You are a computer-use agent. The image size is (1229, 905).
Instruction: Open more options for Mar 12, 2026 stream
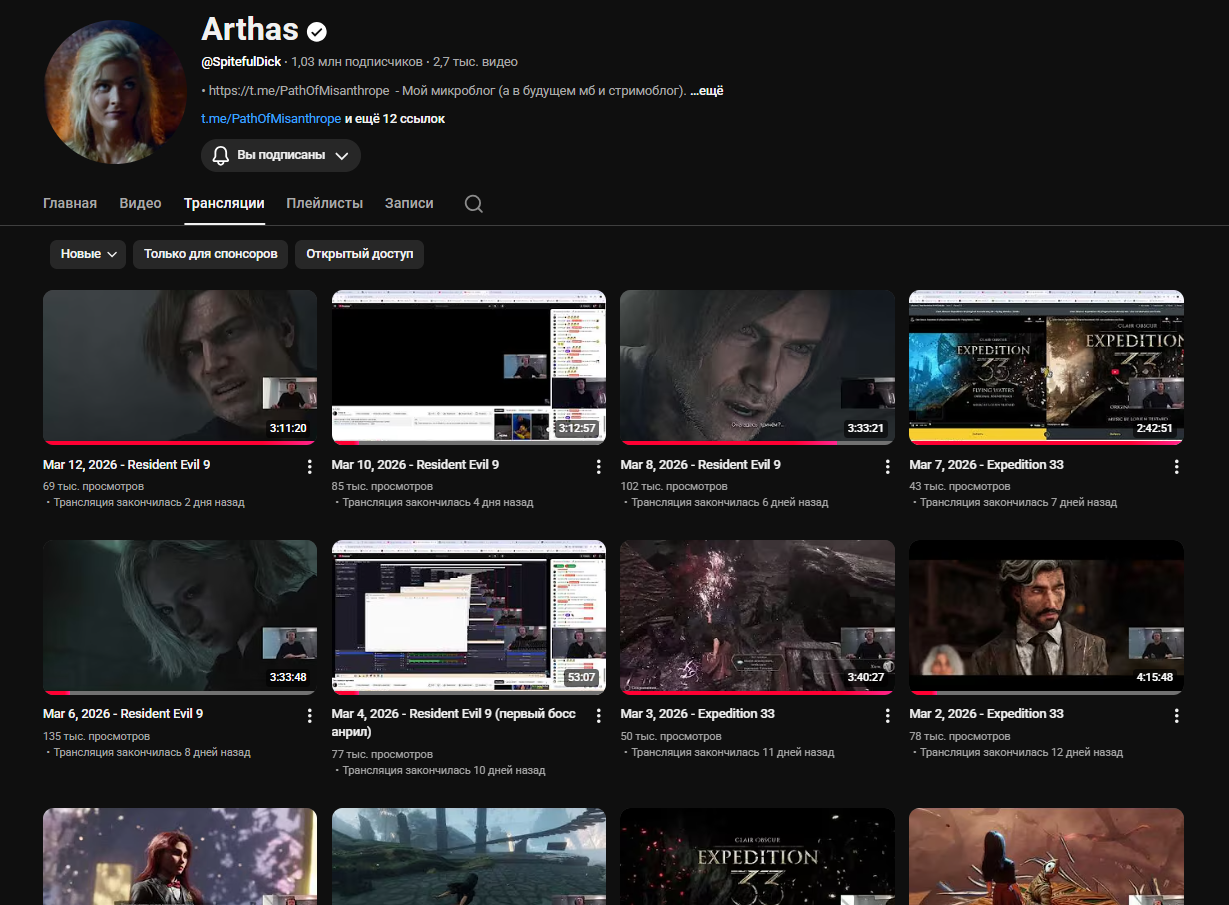[x=310, y=467]
